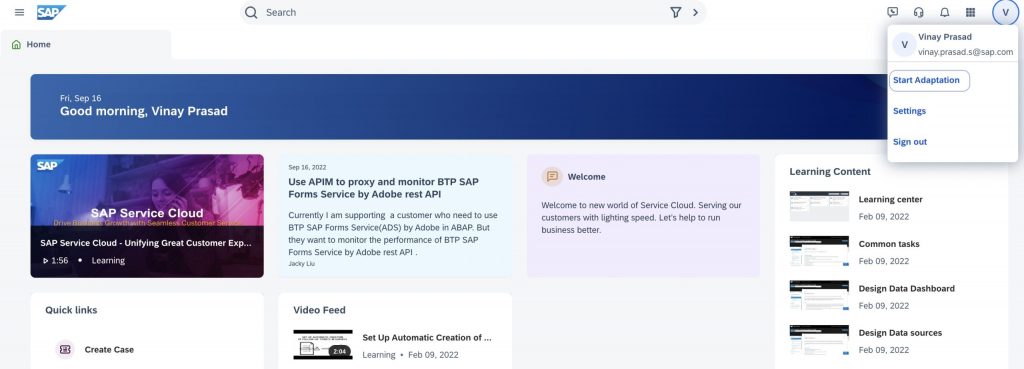The height and width of the screenshot is (369, 1024).
Task: Open notifications bell
Action: point(944,12)
